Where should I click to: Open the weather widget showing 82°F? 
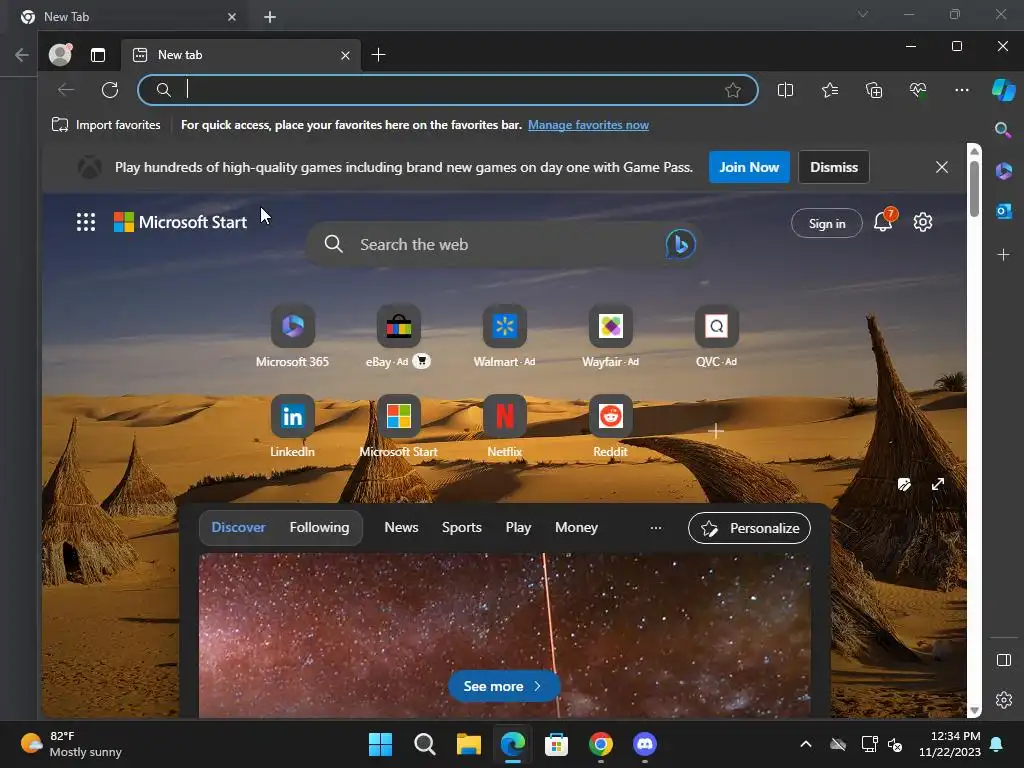[71, 744]
